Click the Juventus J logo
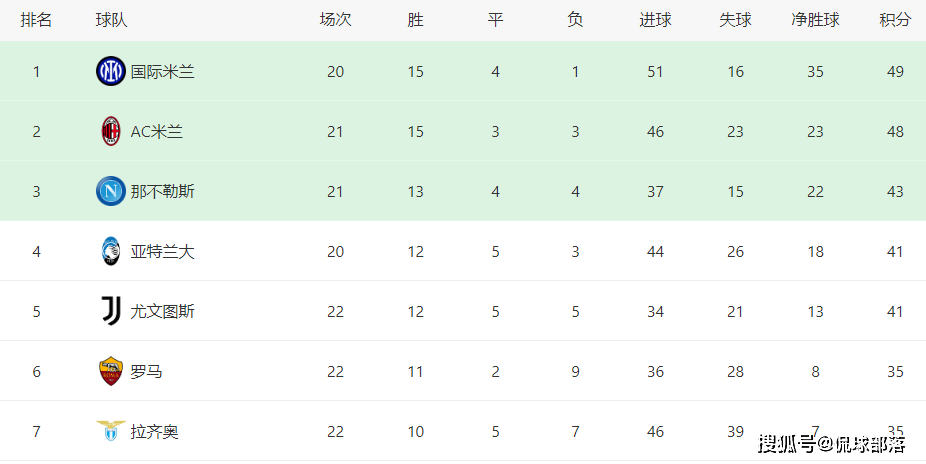 tap(111, 311)
